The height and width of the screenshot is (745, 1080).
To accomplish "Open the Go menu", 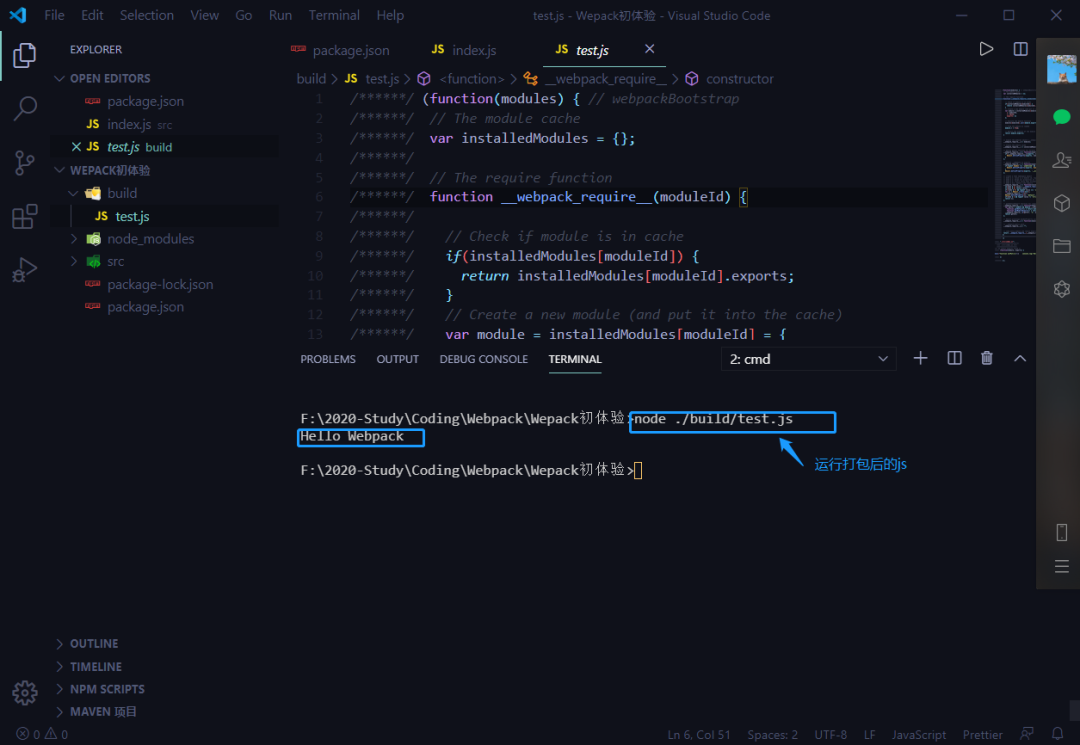I will 244,15.
